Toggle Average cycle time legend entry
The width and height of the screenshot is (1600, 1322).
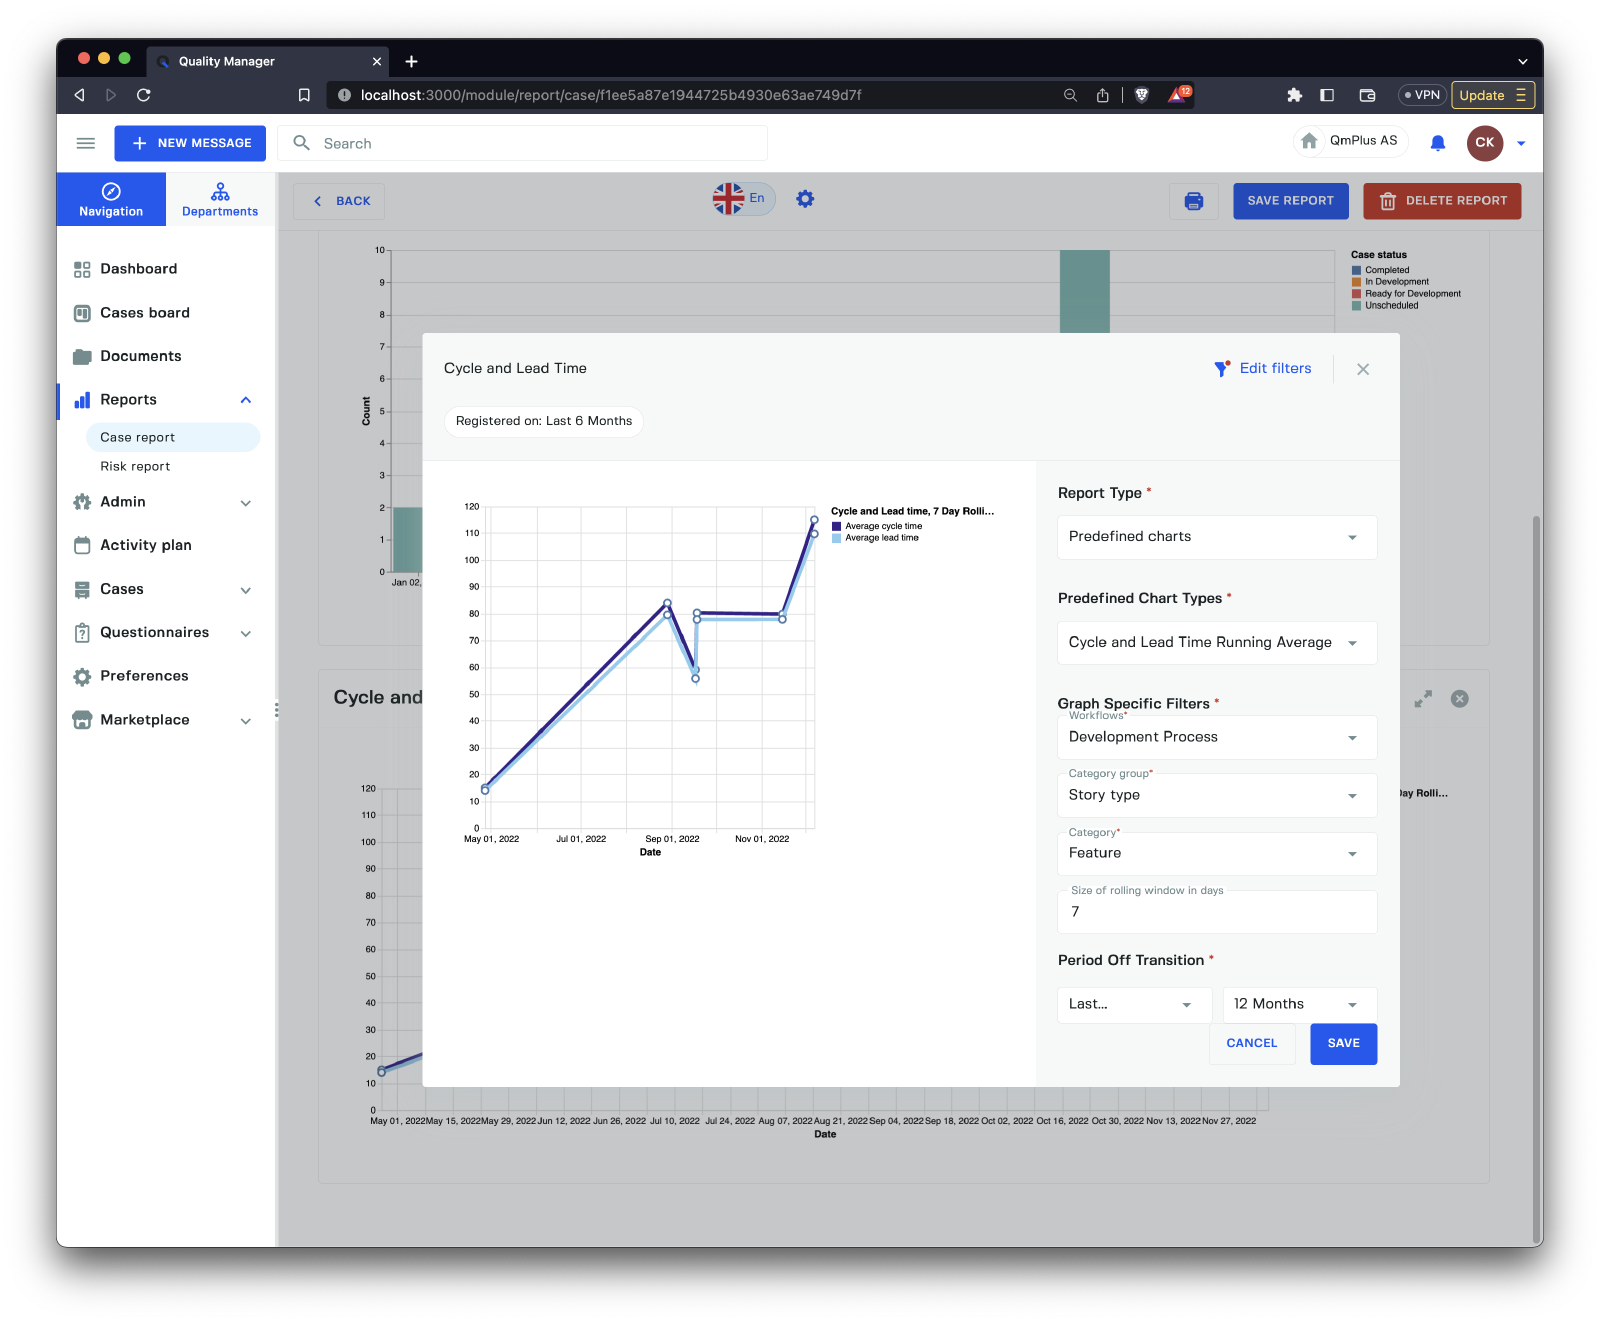(882, 526)
